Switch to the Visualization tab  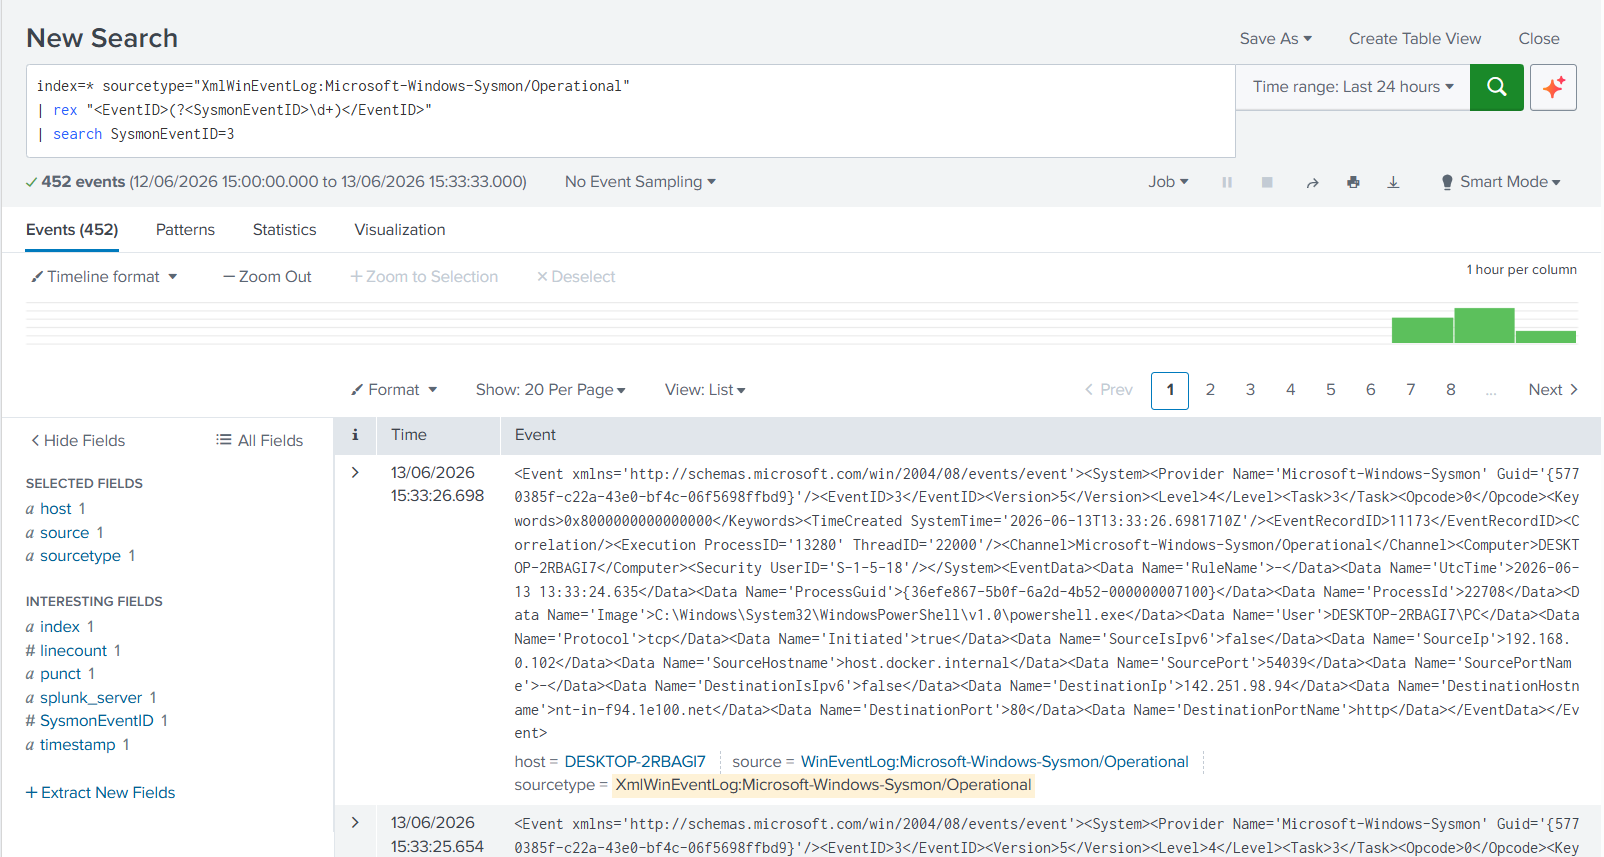(x=400, y=230)
